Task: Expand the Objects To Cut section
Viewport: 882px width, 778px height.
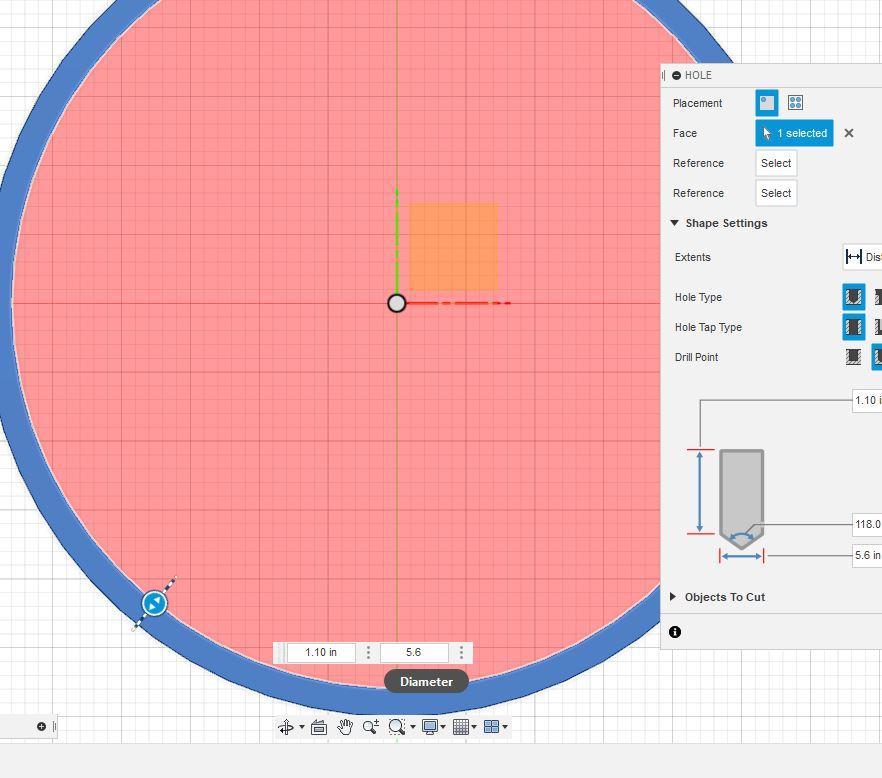Action: tap(672, 596)
